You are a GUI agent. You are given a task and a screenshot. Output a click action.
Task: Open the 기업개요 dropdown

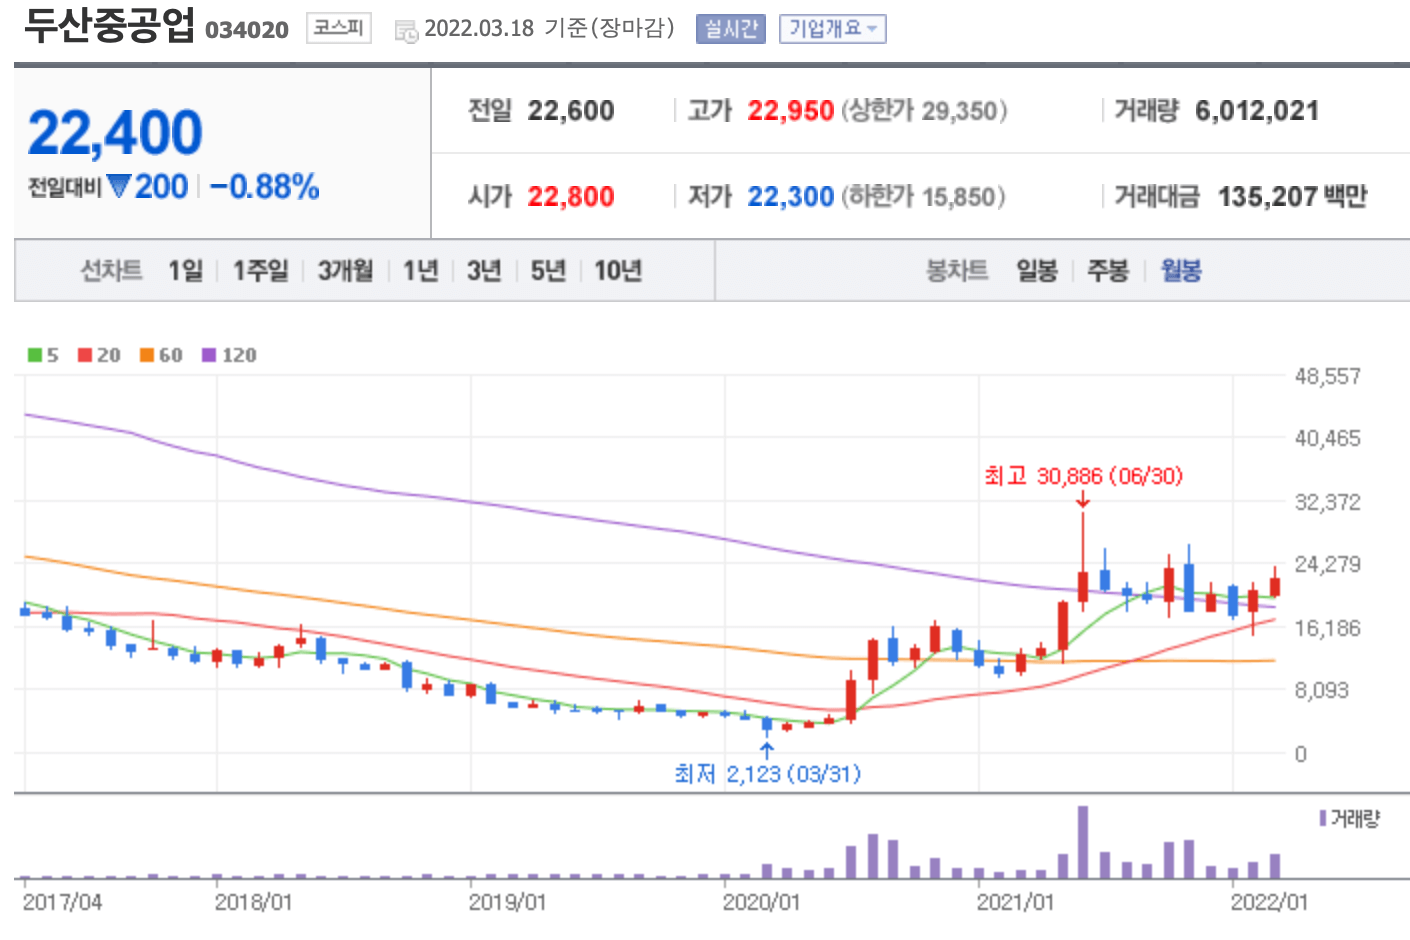click(x=832, y=29)
